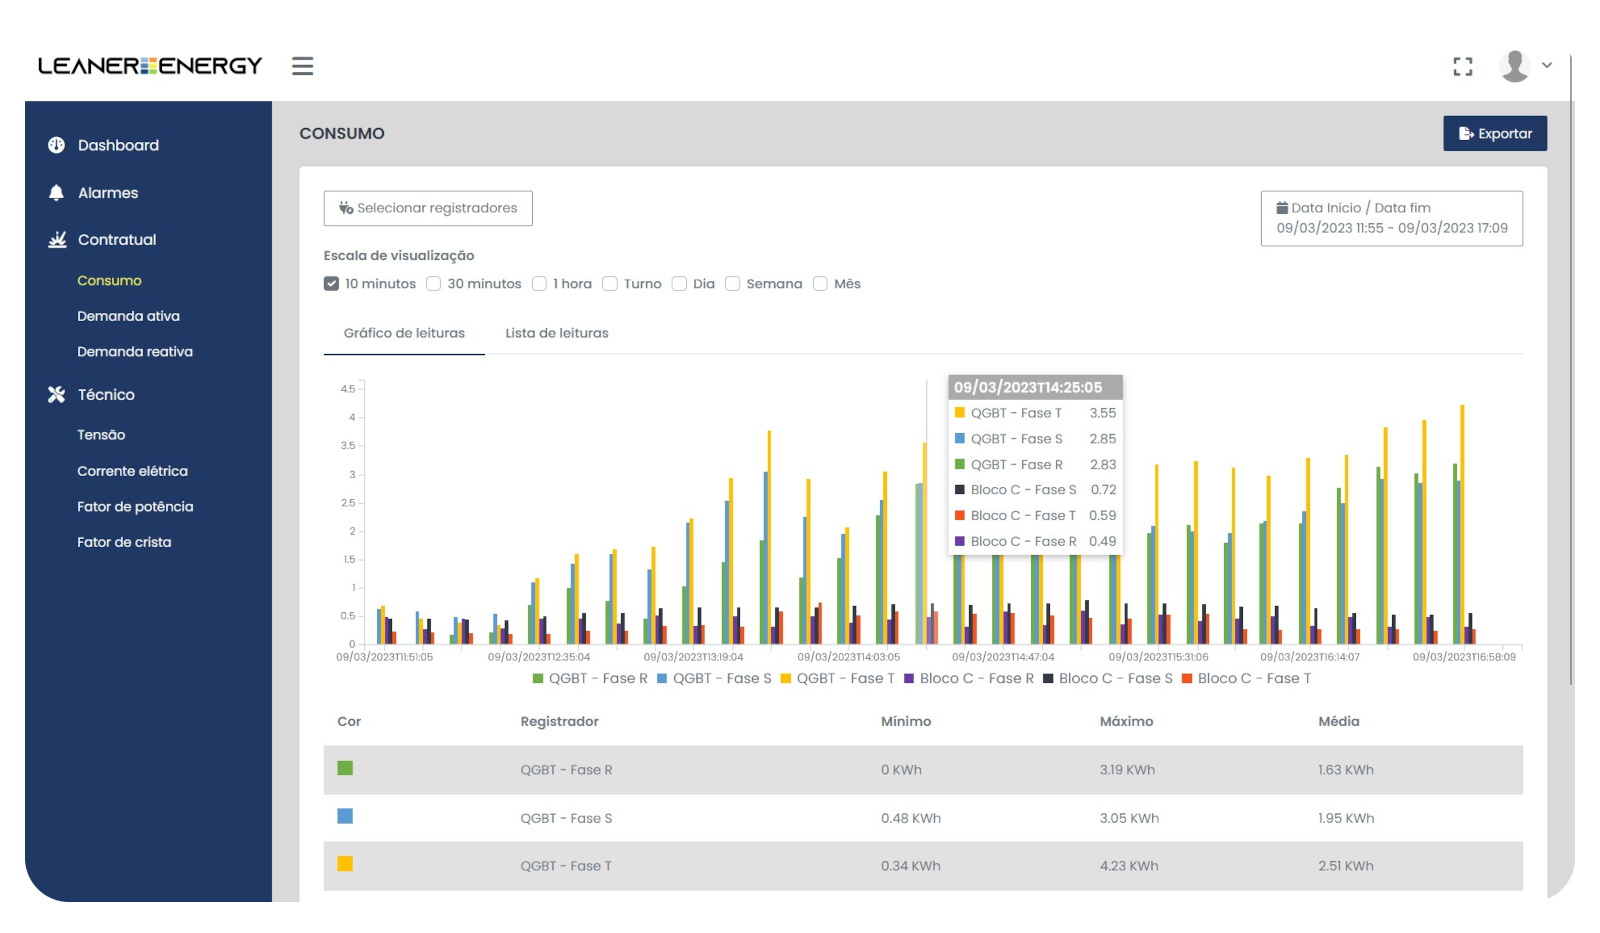Toggle Bloco C - Fase S legend entry

click(1108, 679)
